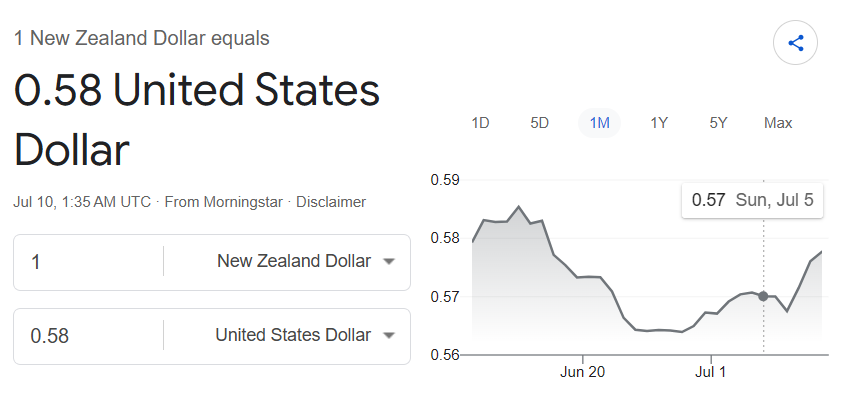This screenshot has height=398, width=861.
Task: Select the Max chart range
Action: click(778, 123)
